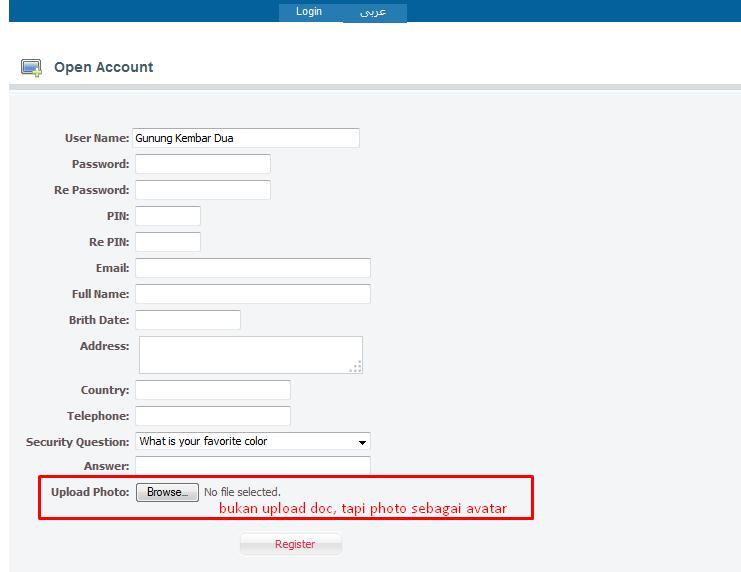
Task: Click the Browse button for photo upload
Action: tap(167, 492)
